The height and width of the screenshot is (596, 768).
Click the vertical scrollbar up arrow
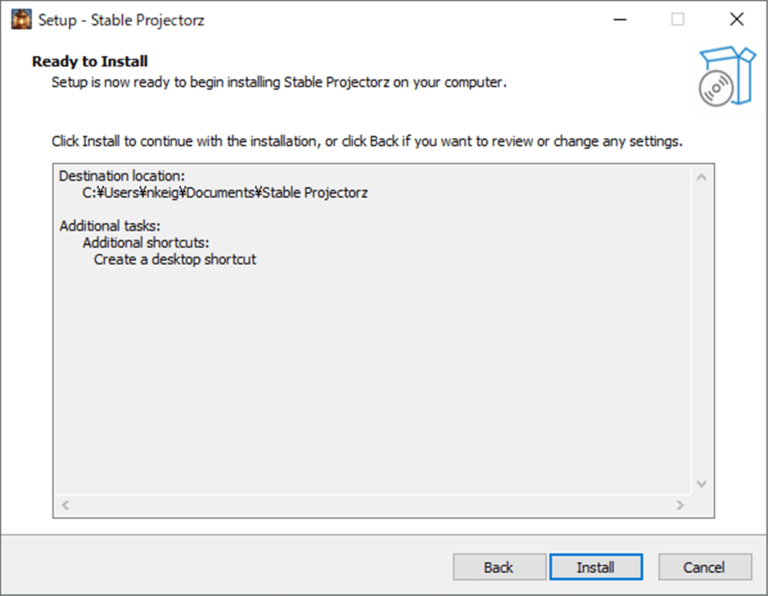tap(701, 178)
